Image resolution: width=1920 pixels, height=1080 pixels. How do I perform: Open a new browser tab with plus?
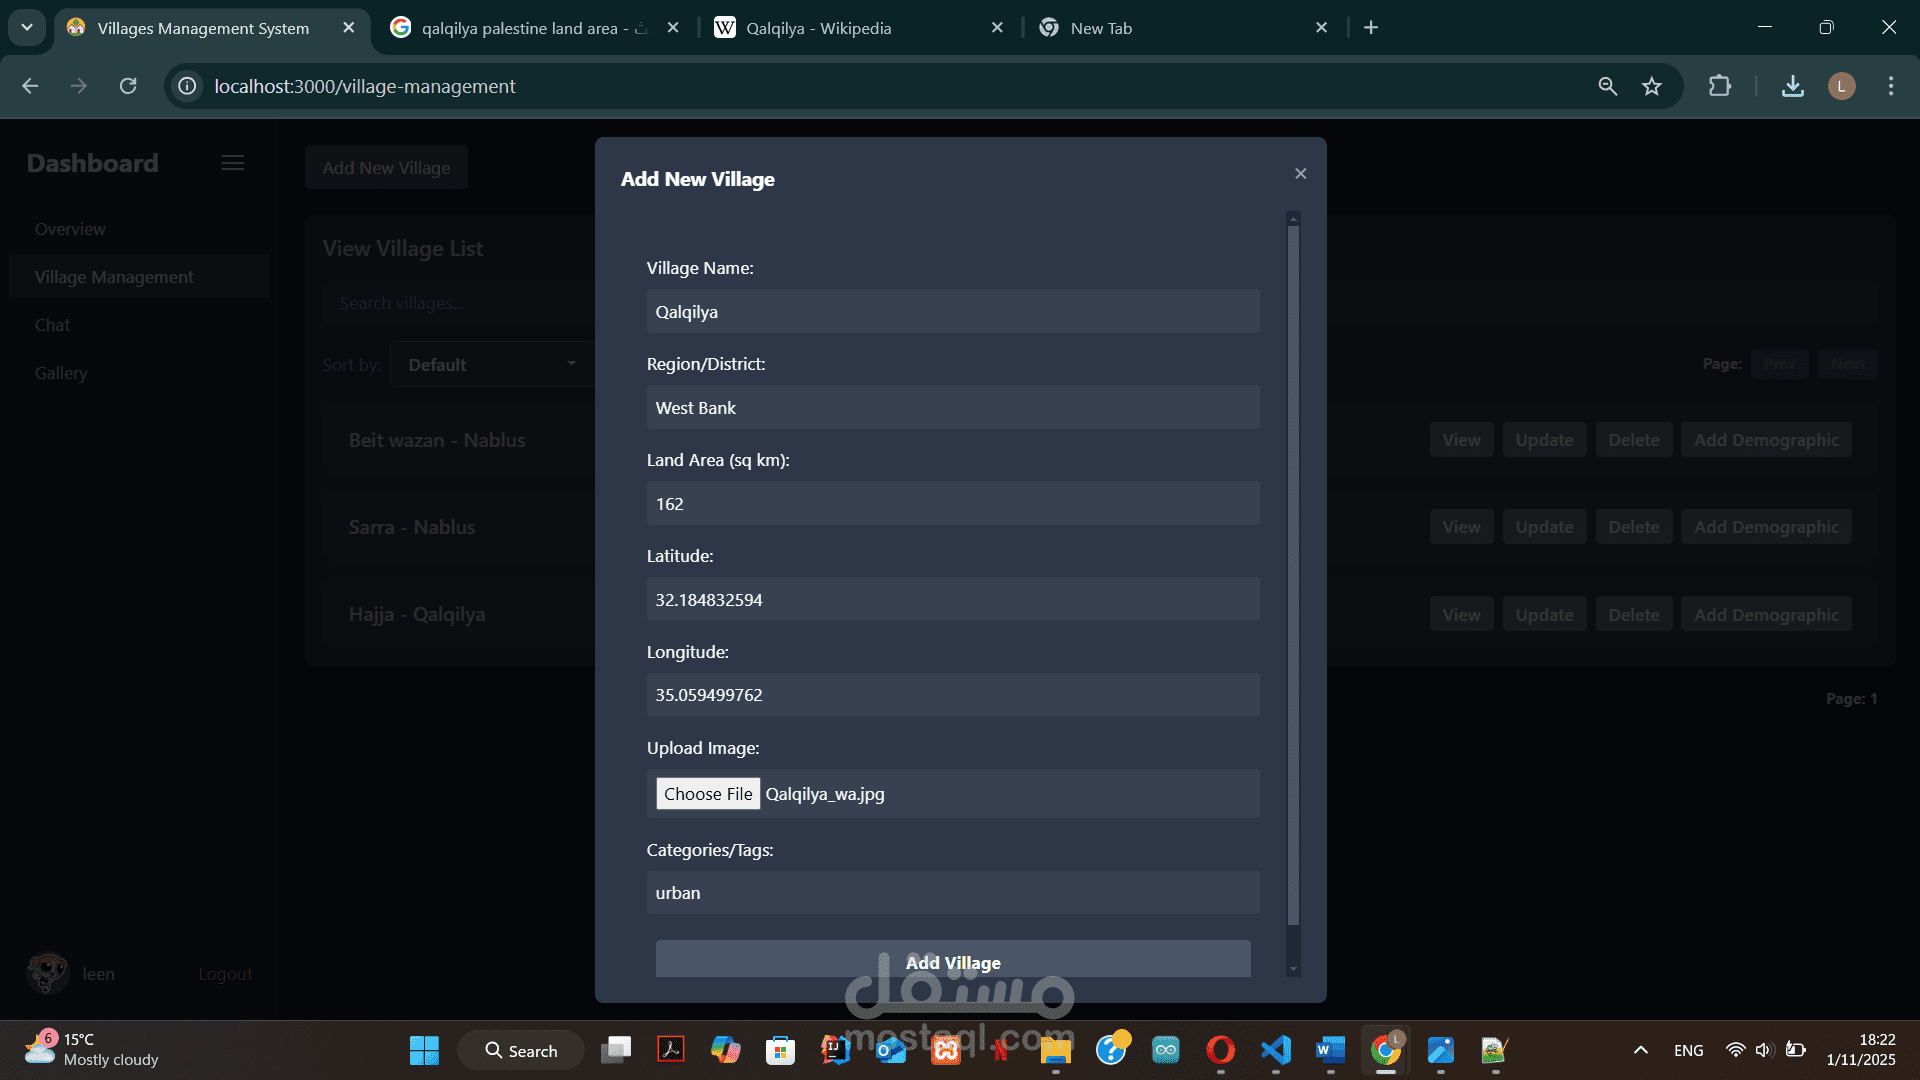point(1371,28)
